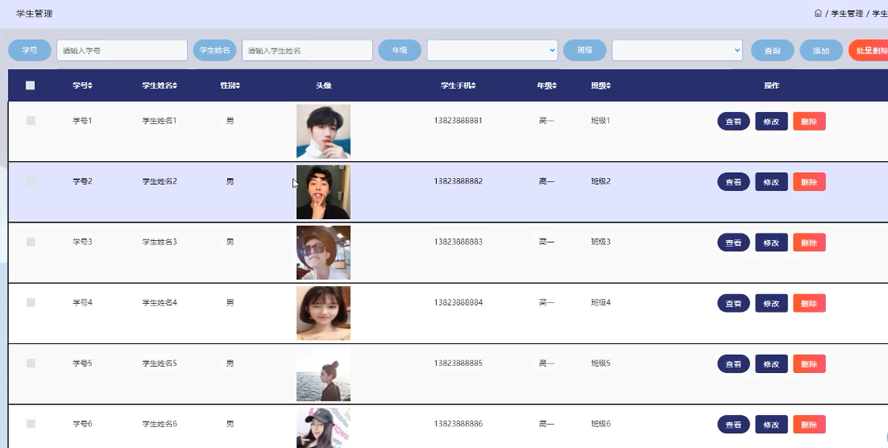Click 修改 for the 学号3 row
This screenshot has width=888, height=448.
click(x=771, y=243)
